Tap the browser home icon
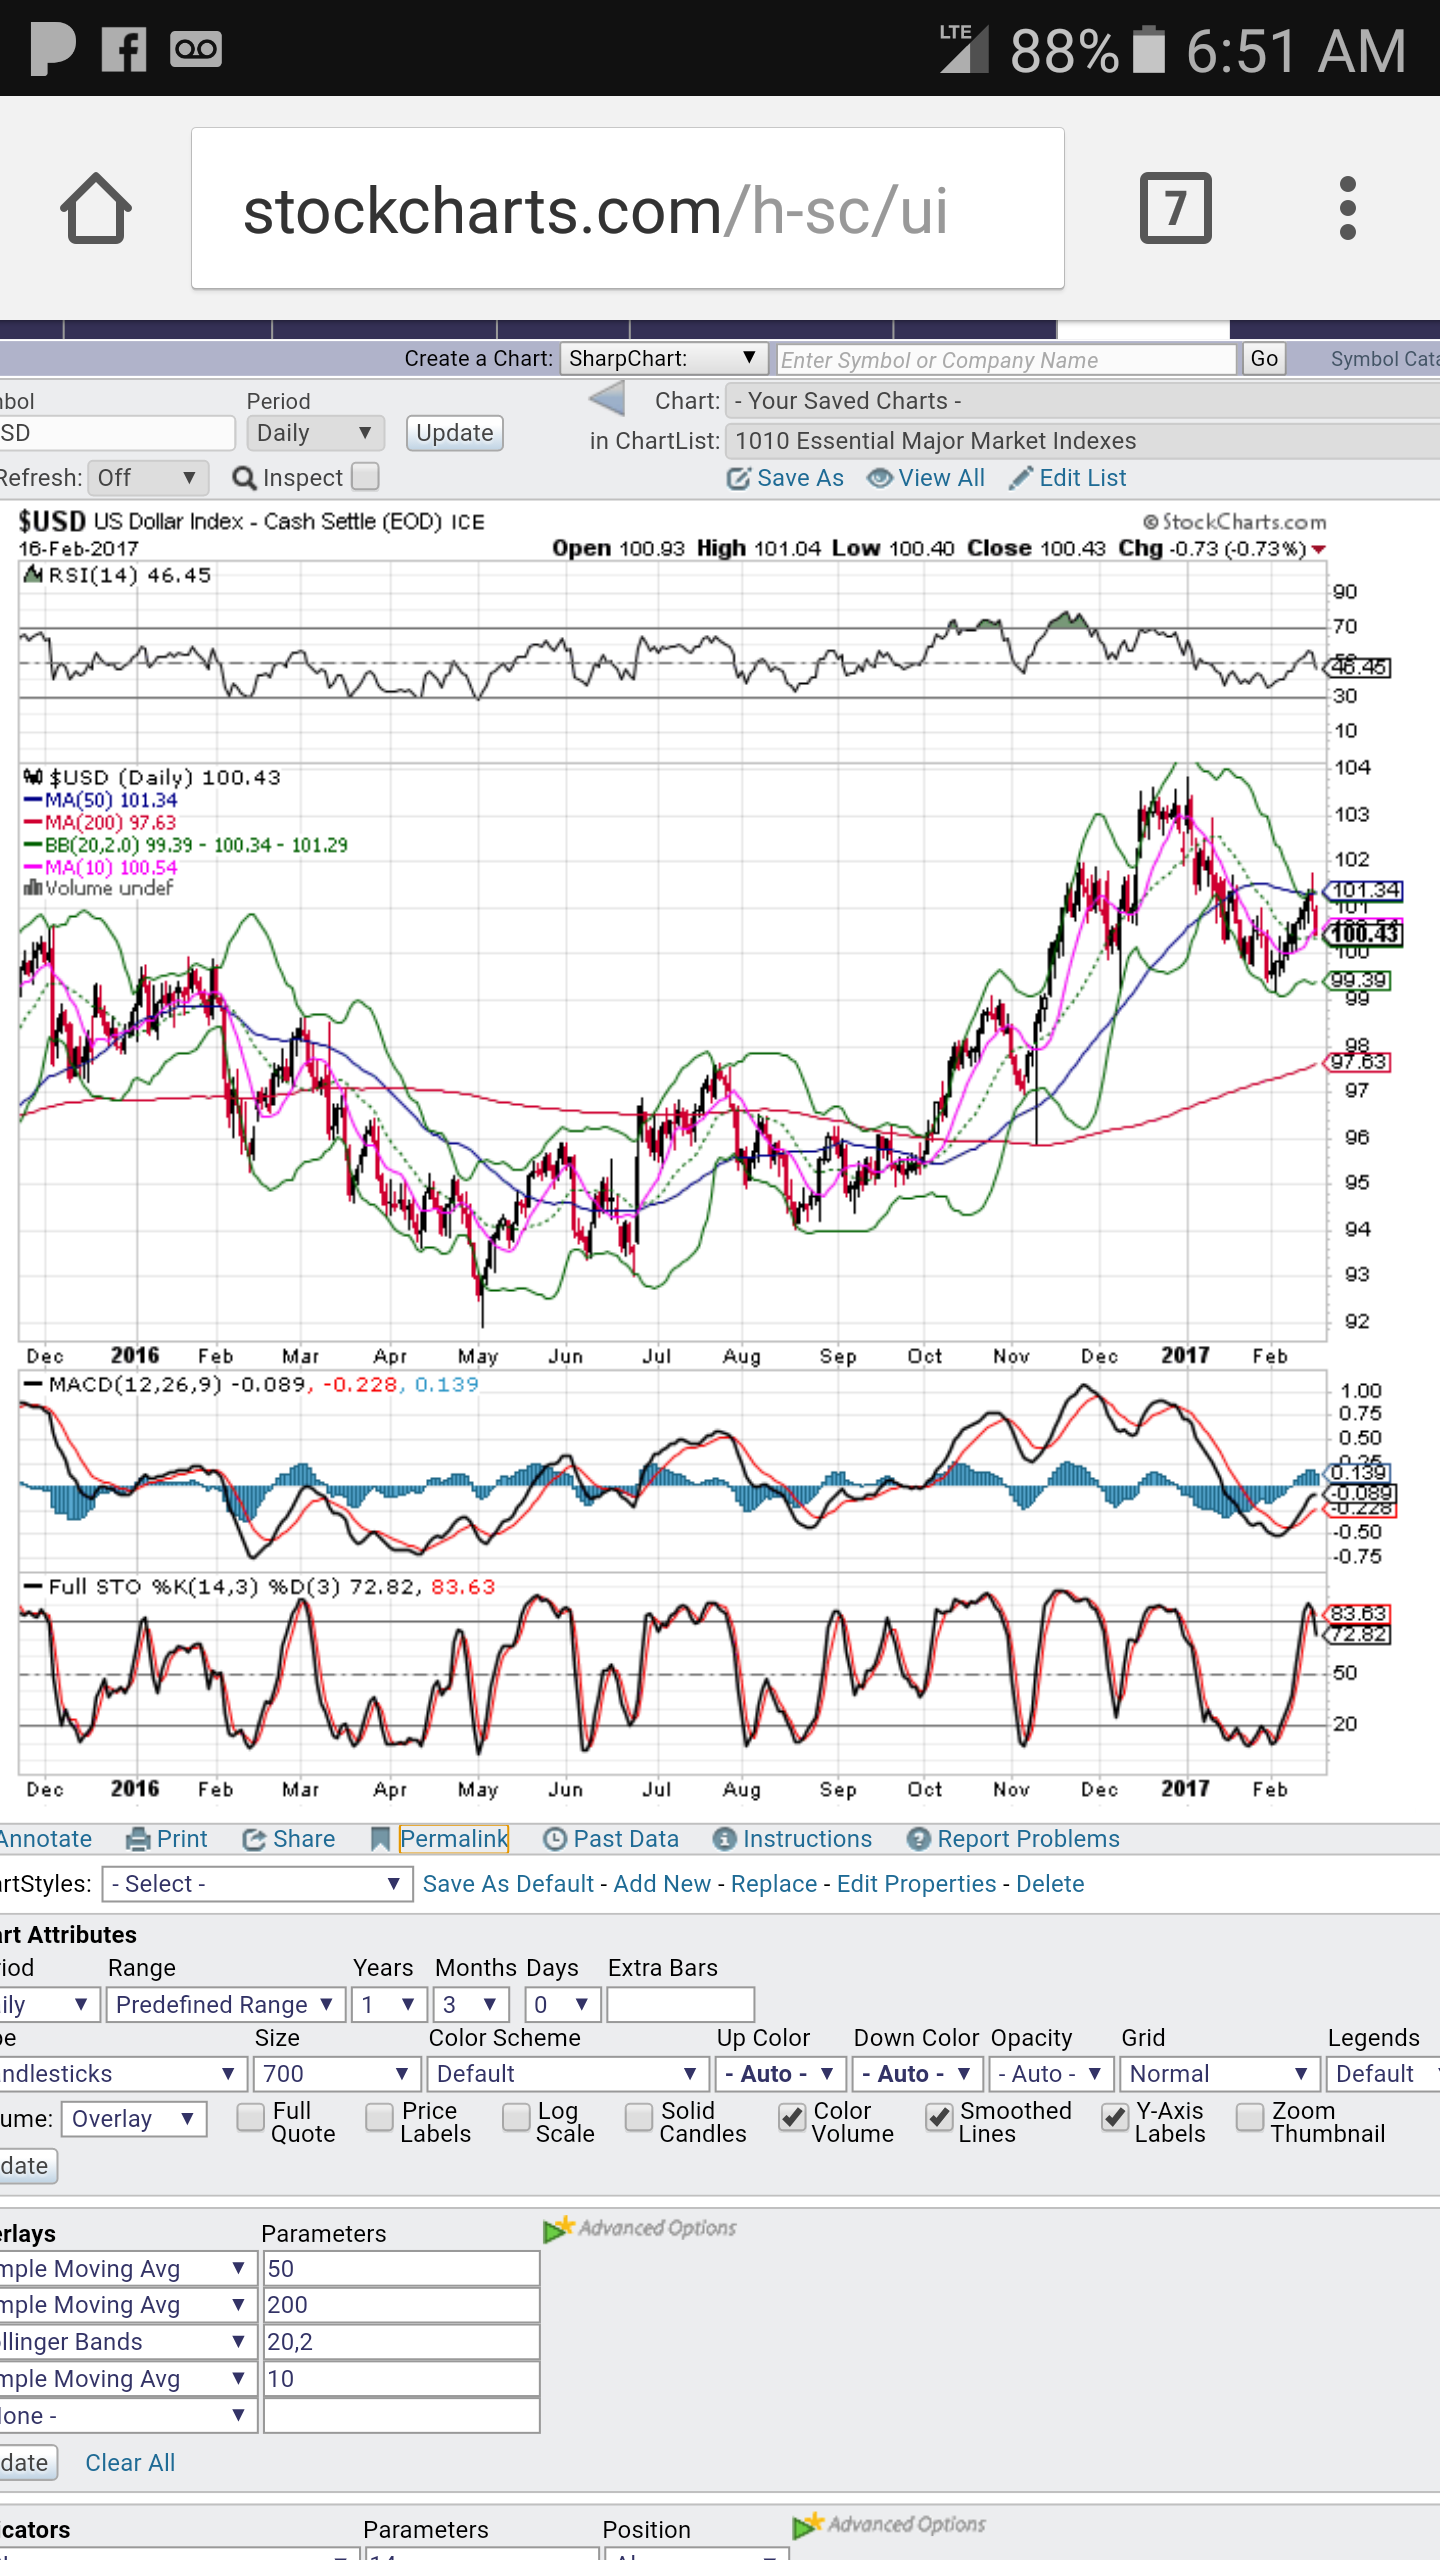This screenshot has height=2560, width=1440. [x=96, y=209]
